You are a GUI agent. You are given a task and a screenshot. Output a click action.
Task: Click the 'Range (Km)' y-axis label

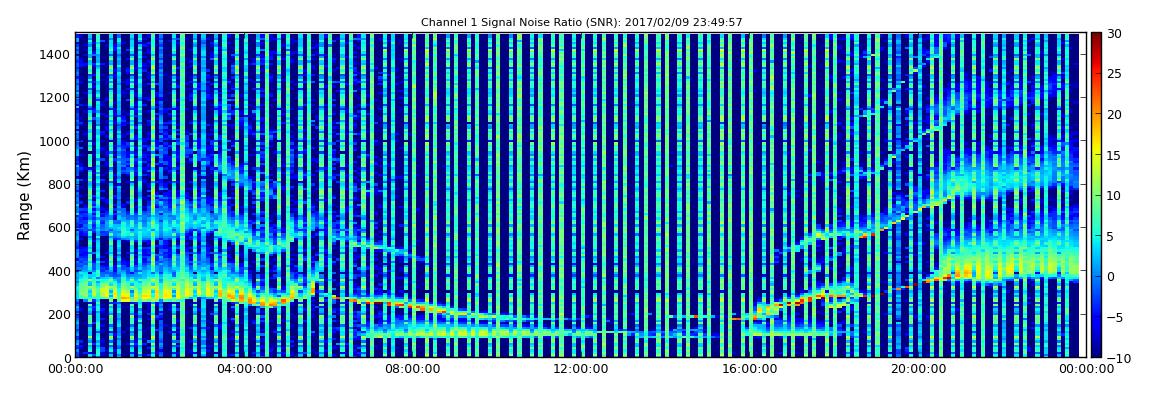coord(23,195)
